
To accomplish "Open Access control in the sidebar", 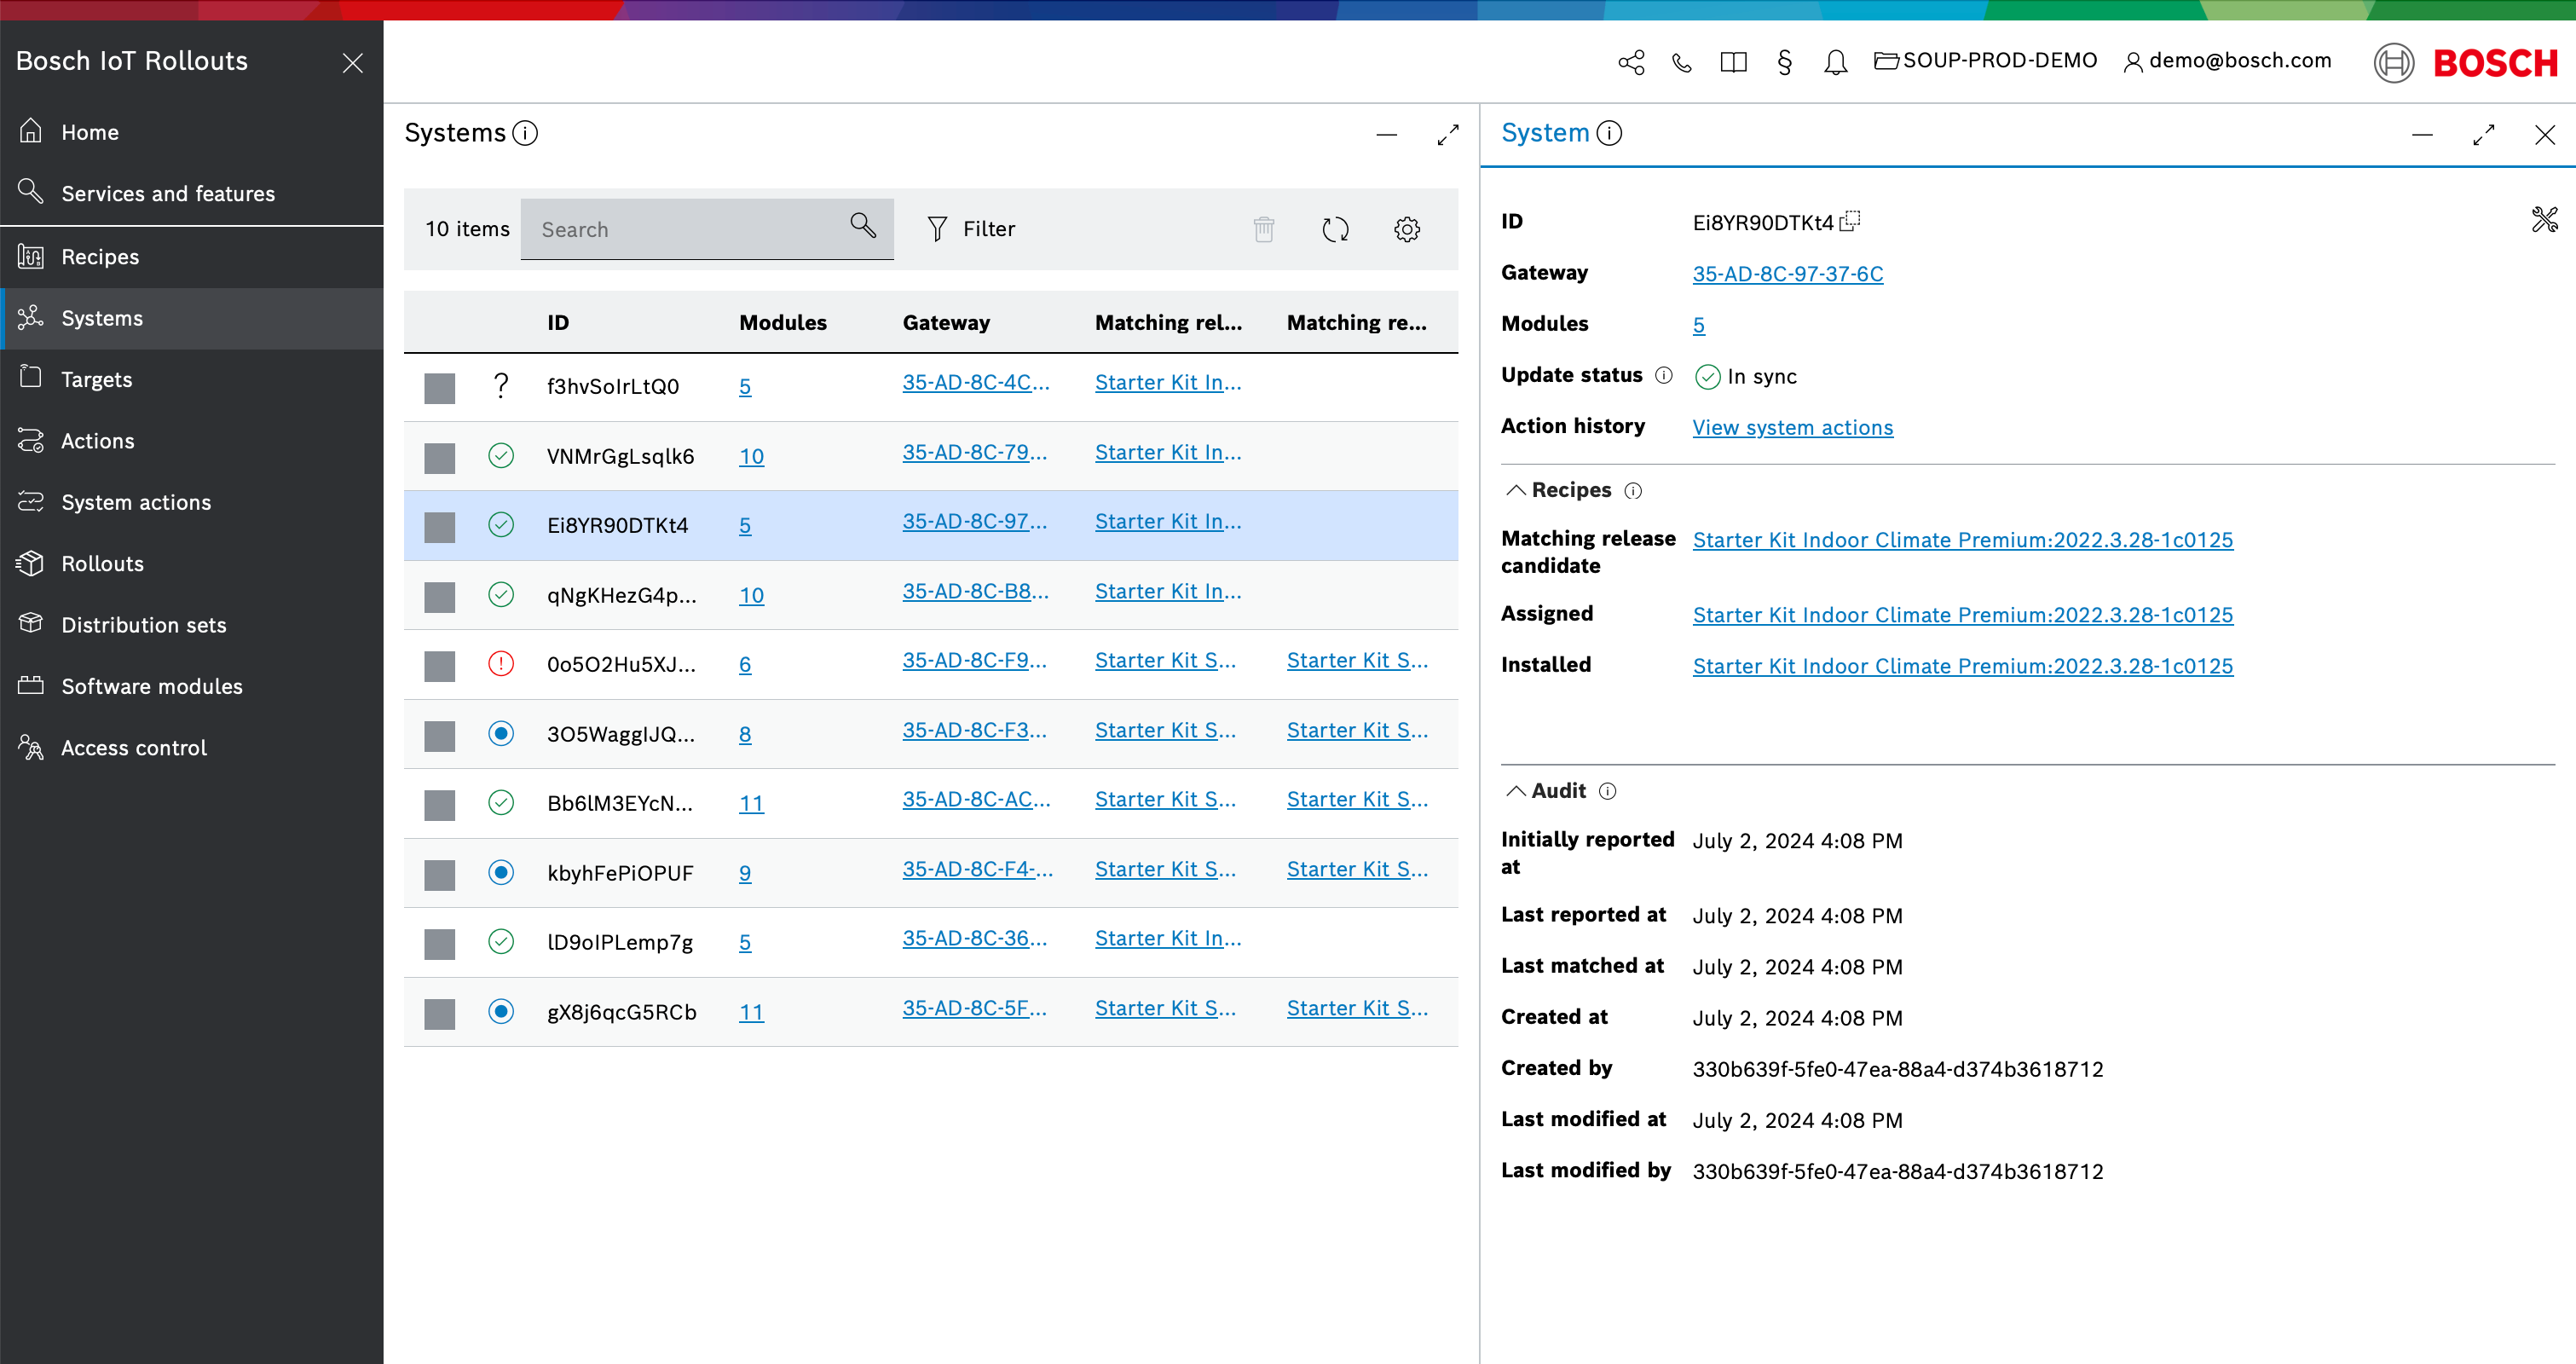I will coord(192,748).
